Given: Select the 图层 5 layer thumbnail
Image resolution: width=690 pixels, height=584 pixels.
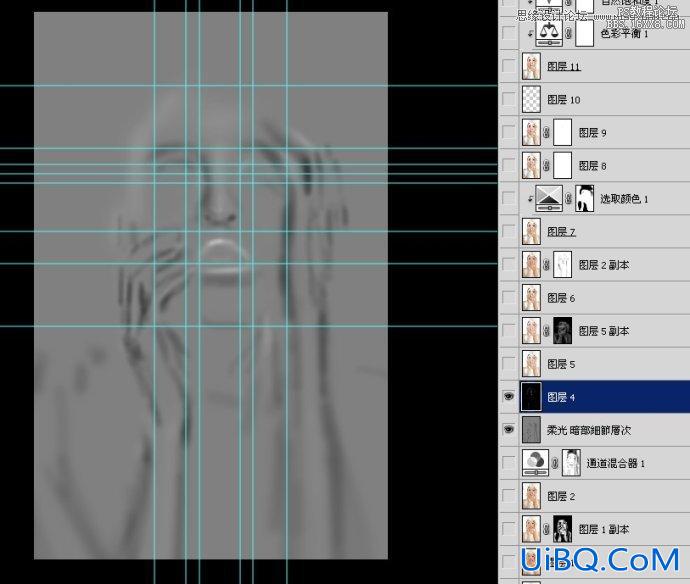Looking at the screenshot, I should (x=531, y=364).
